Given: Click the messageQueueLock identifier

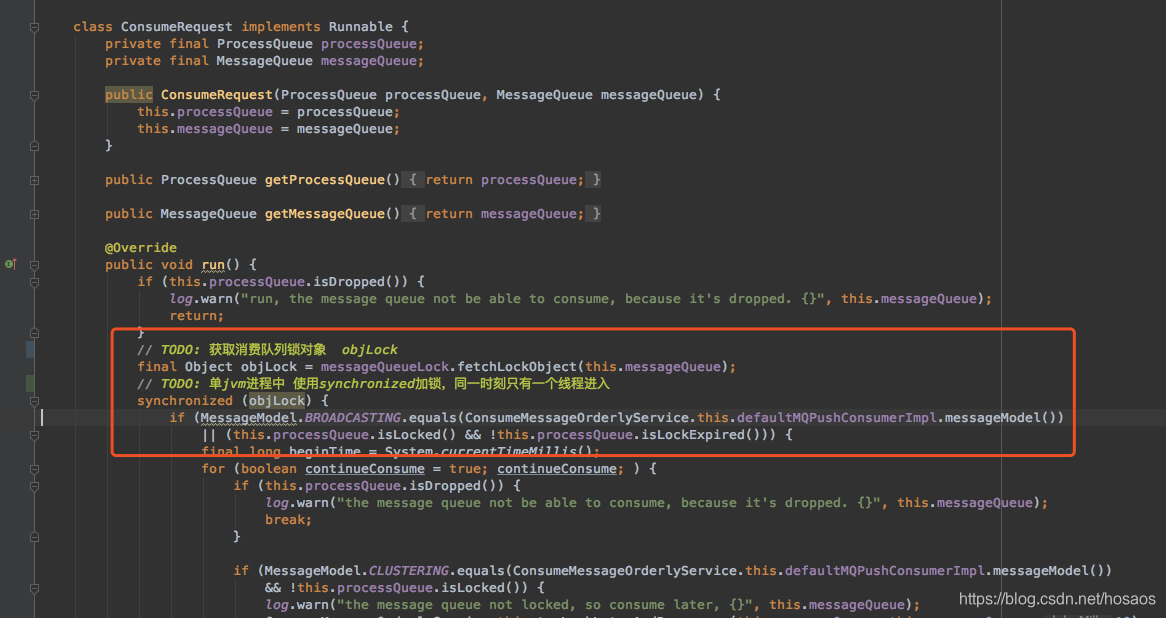Looking at the screenshot, I should tap(384, 367).
